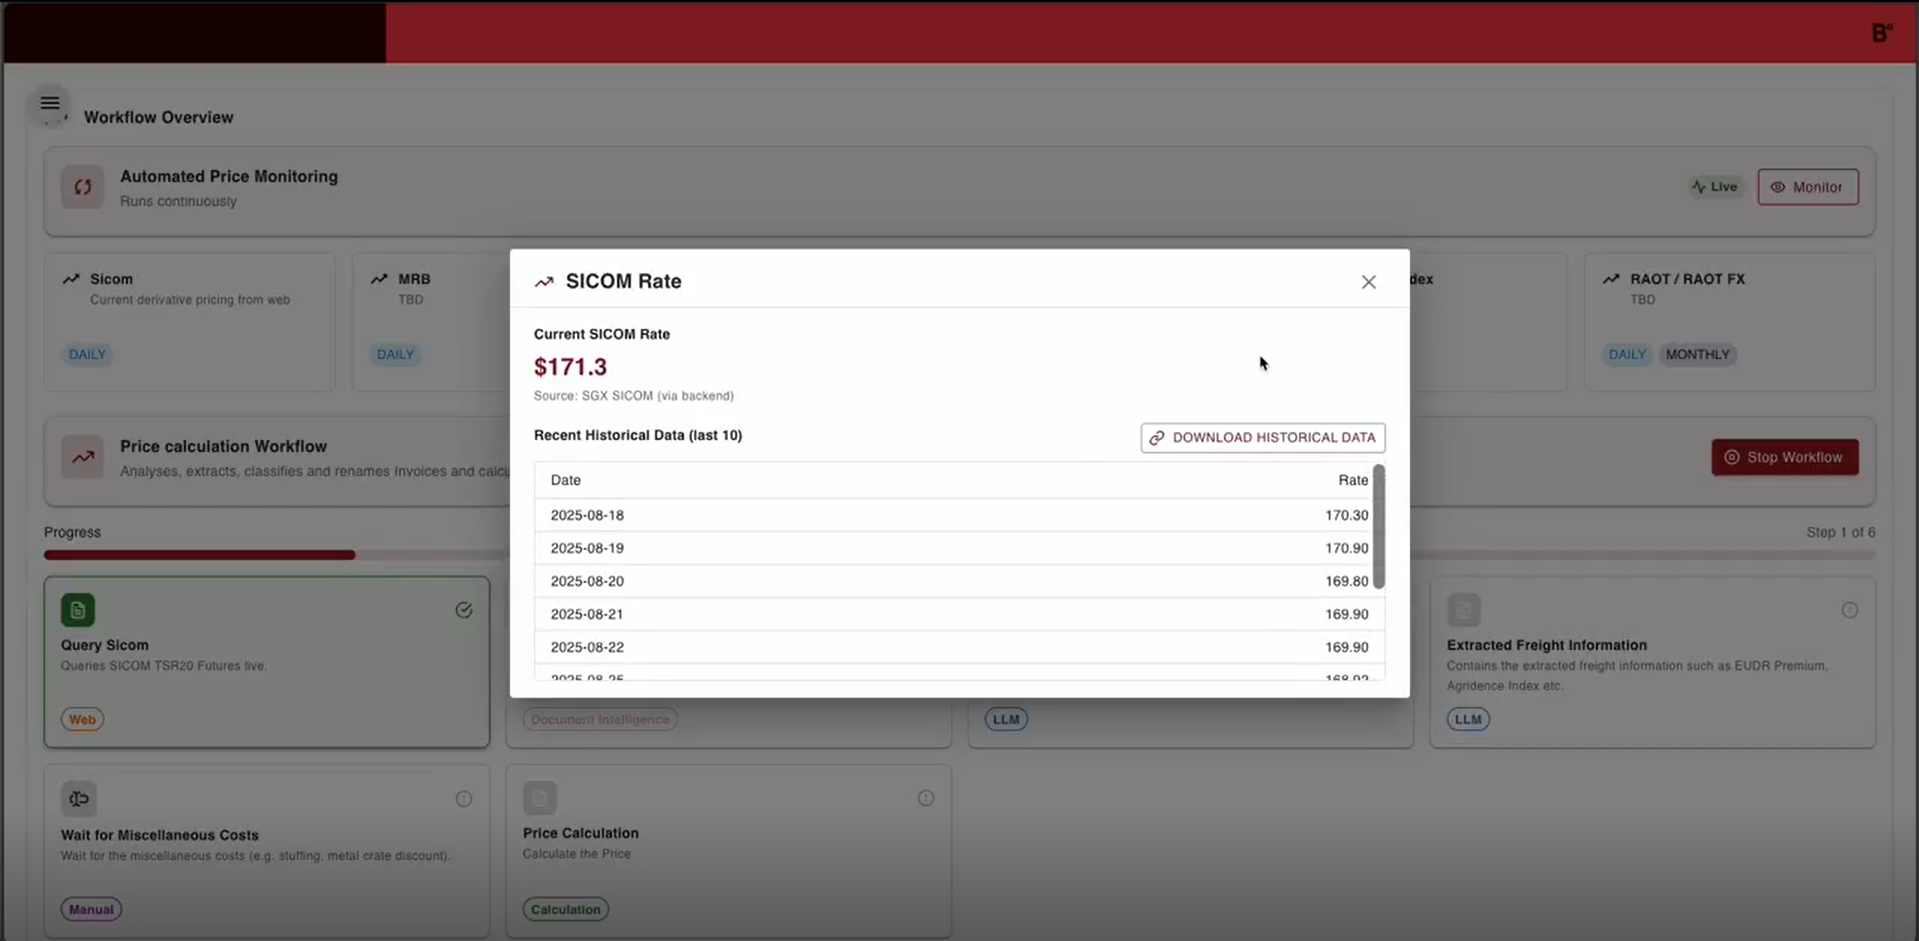Close the SICOM Rate dialog

[1368, 282]
